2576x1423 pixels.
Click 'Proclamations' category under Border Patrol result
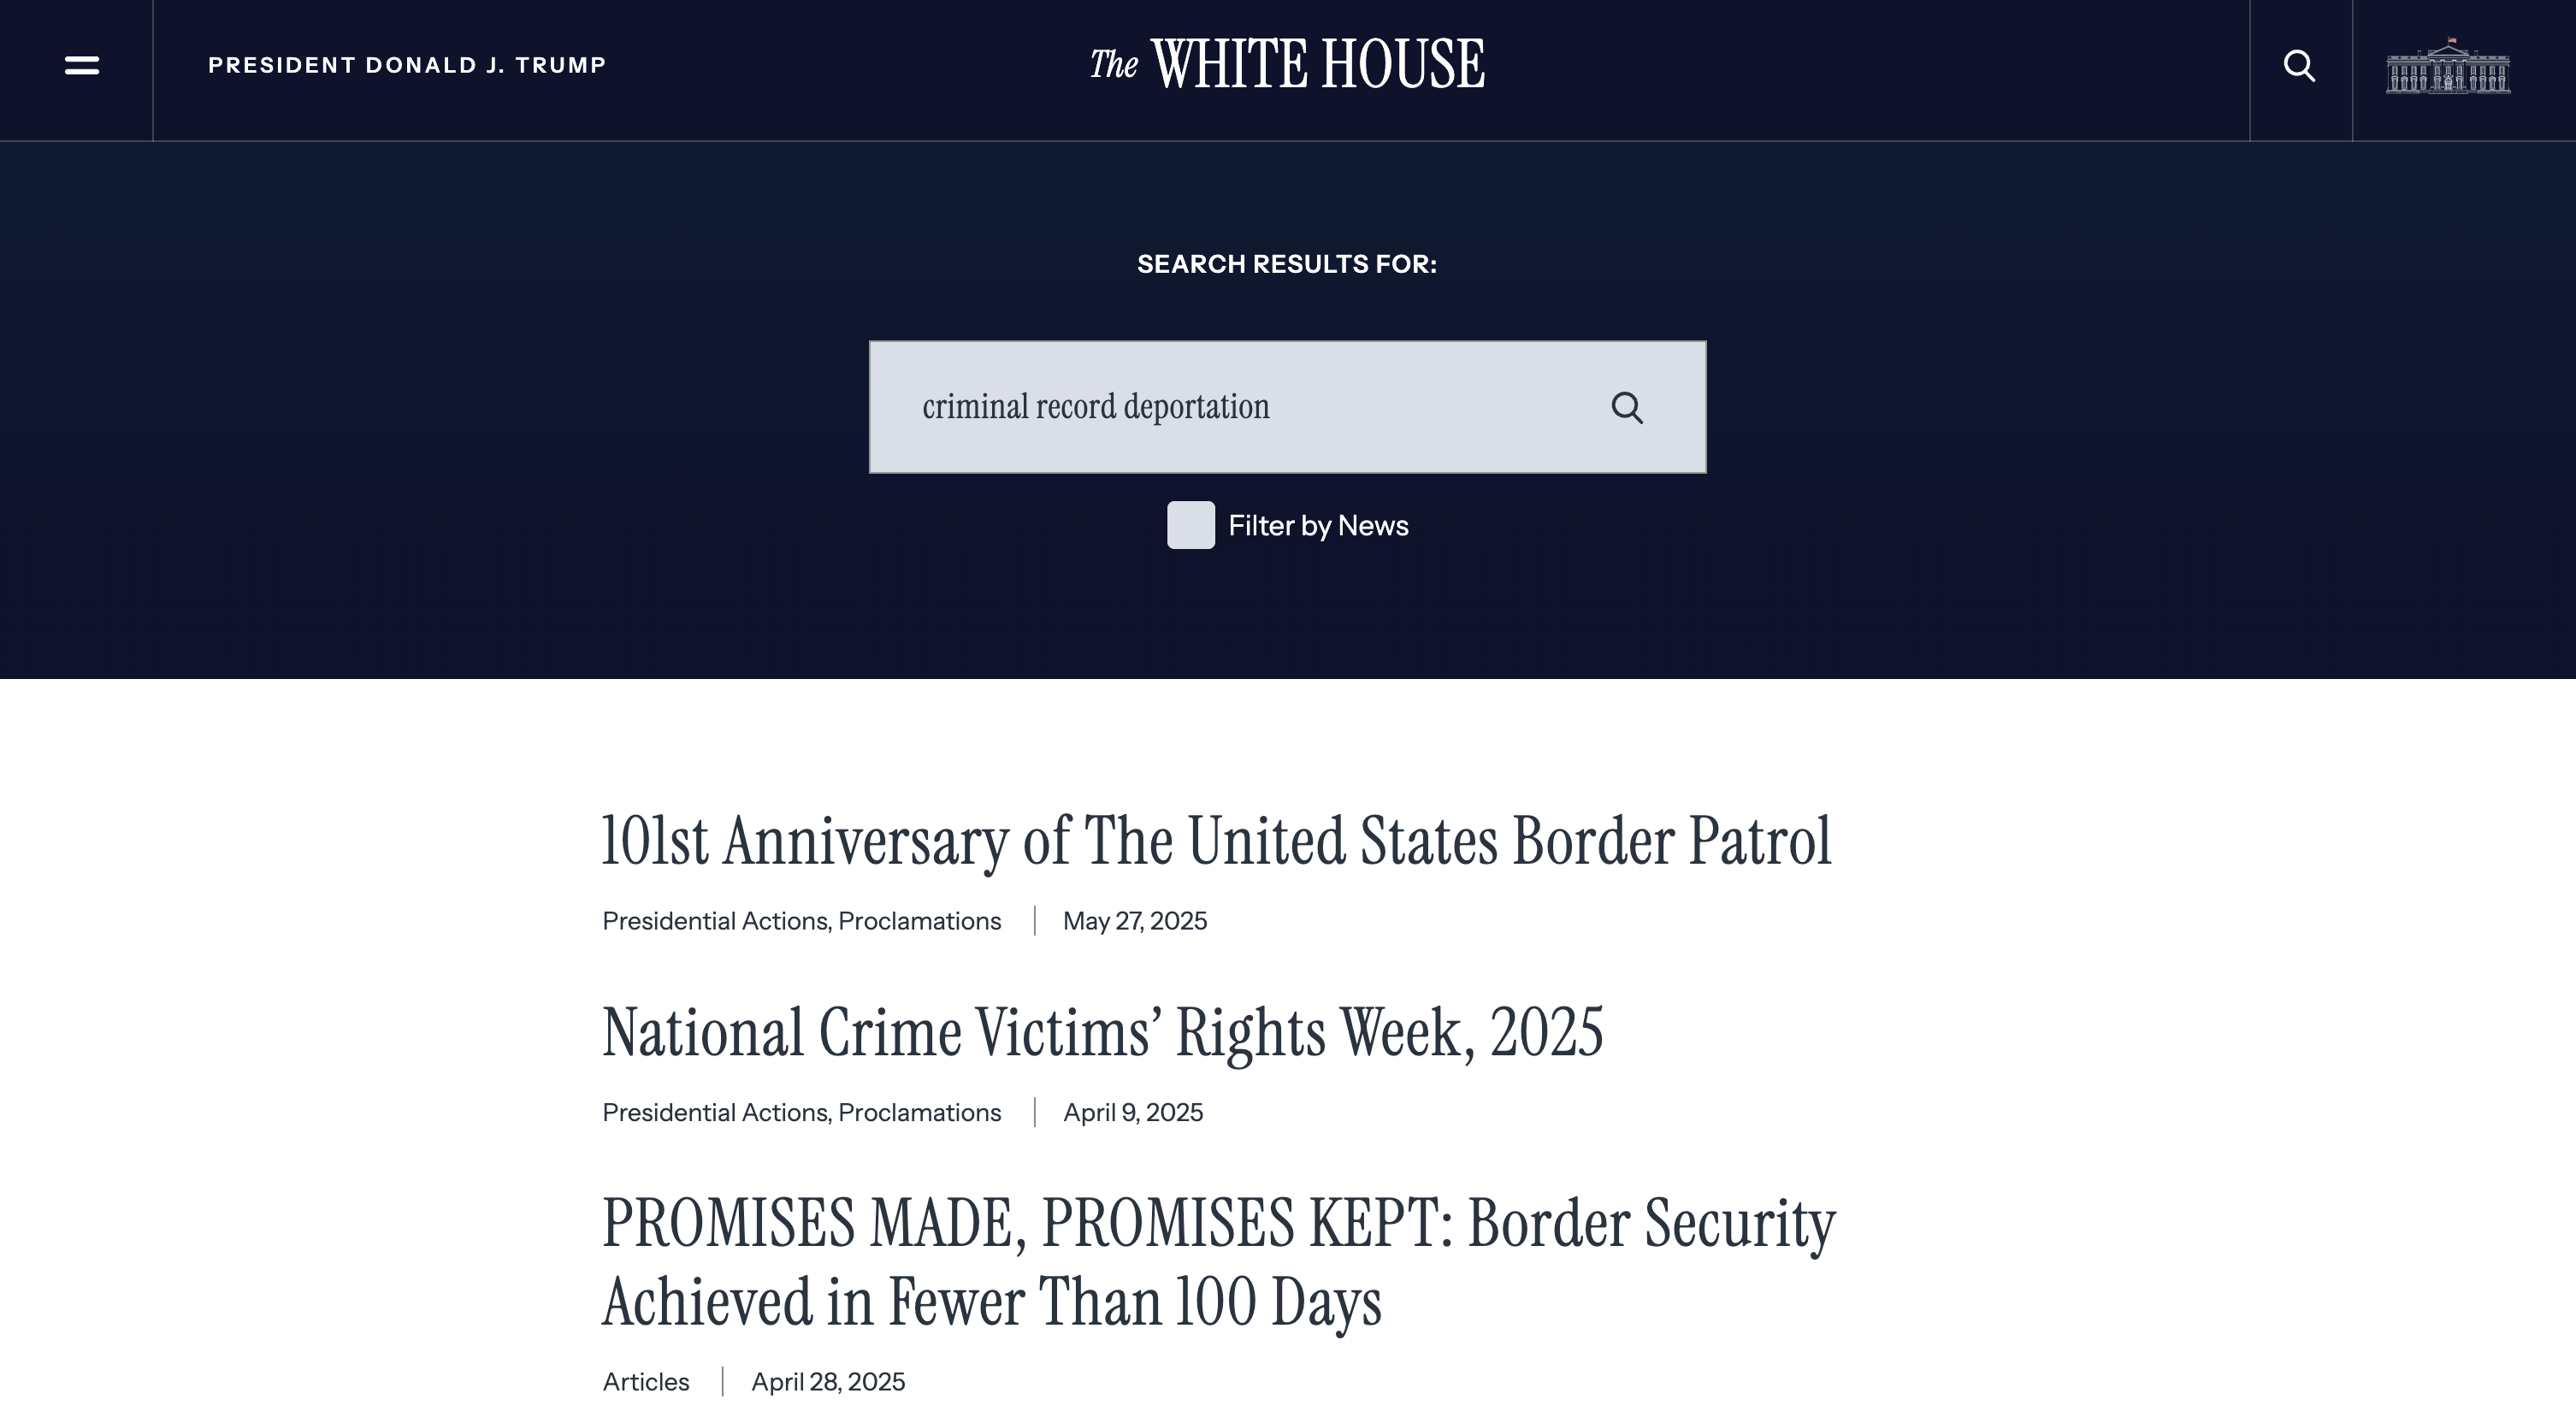(x=919, y=921)
